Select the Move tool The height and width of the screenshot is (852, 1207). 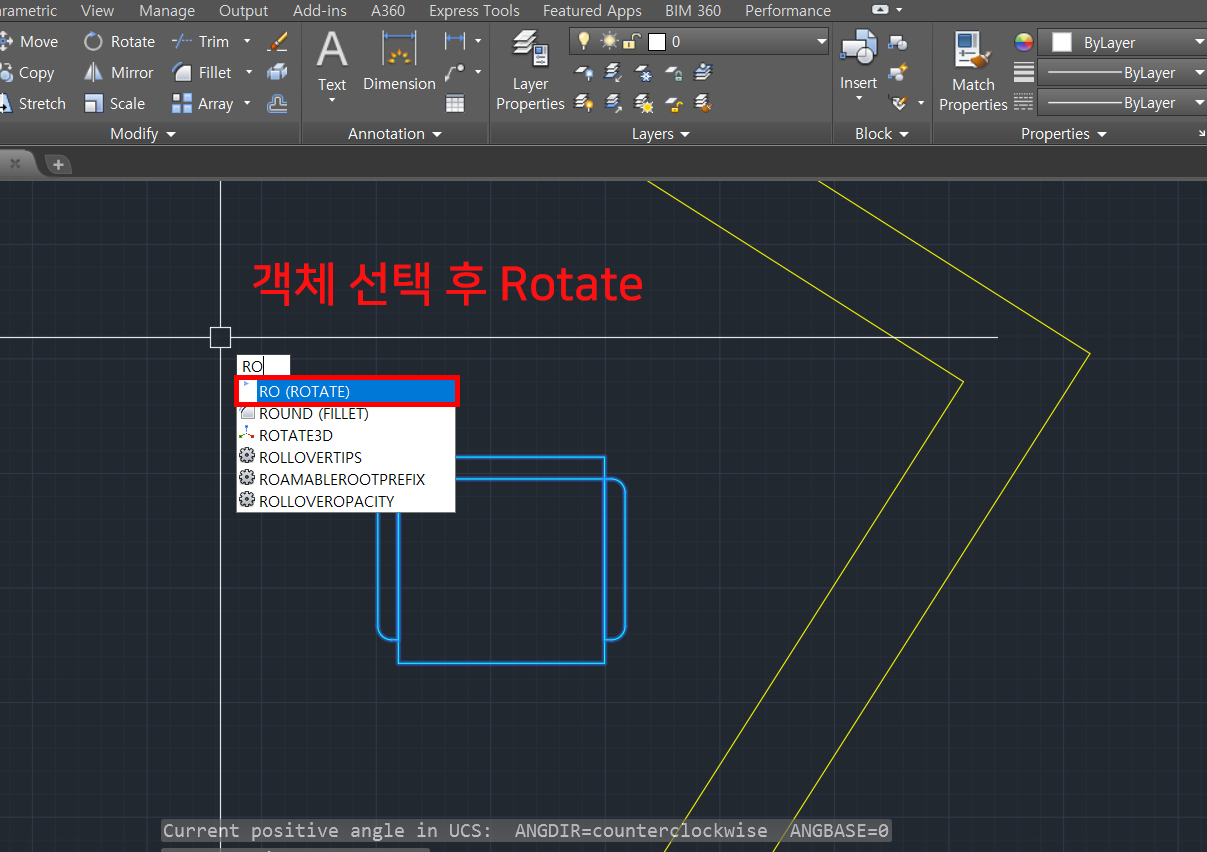coord(30,41)
